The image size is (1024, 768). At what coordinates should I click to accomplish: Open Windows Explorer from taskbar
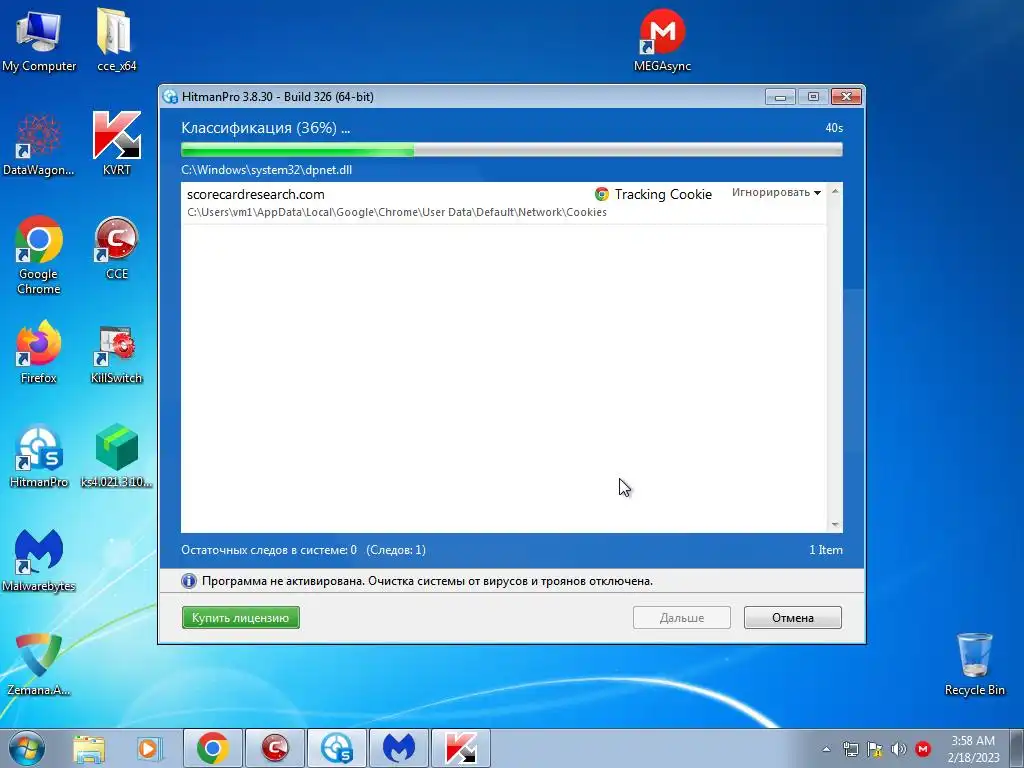tap(89, 749)
